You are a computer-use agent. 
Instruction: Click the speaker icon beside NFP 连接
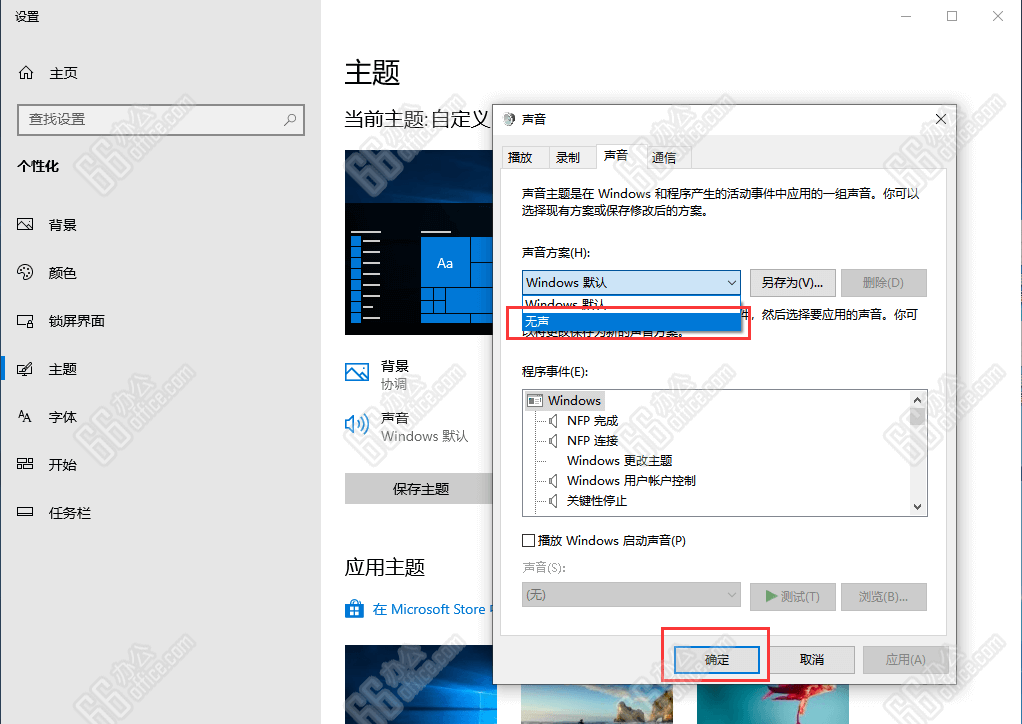tap(553, 441)
